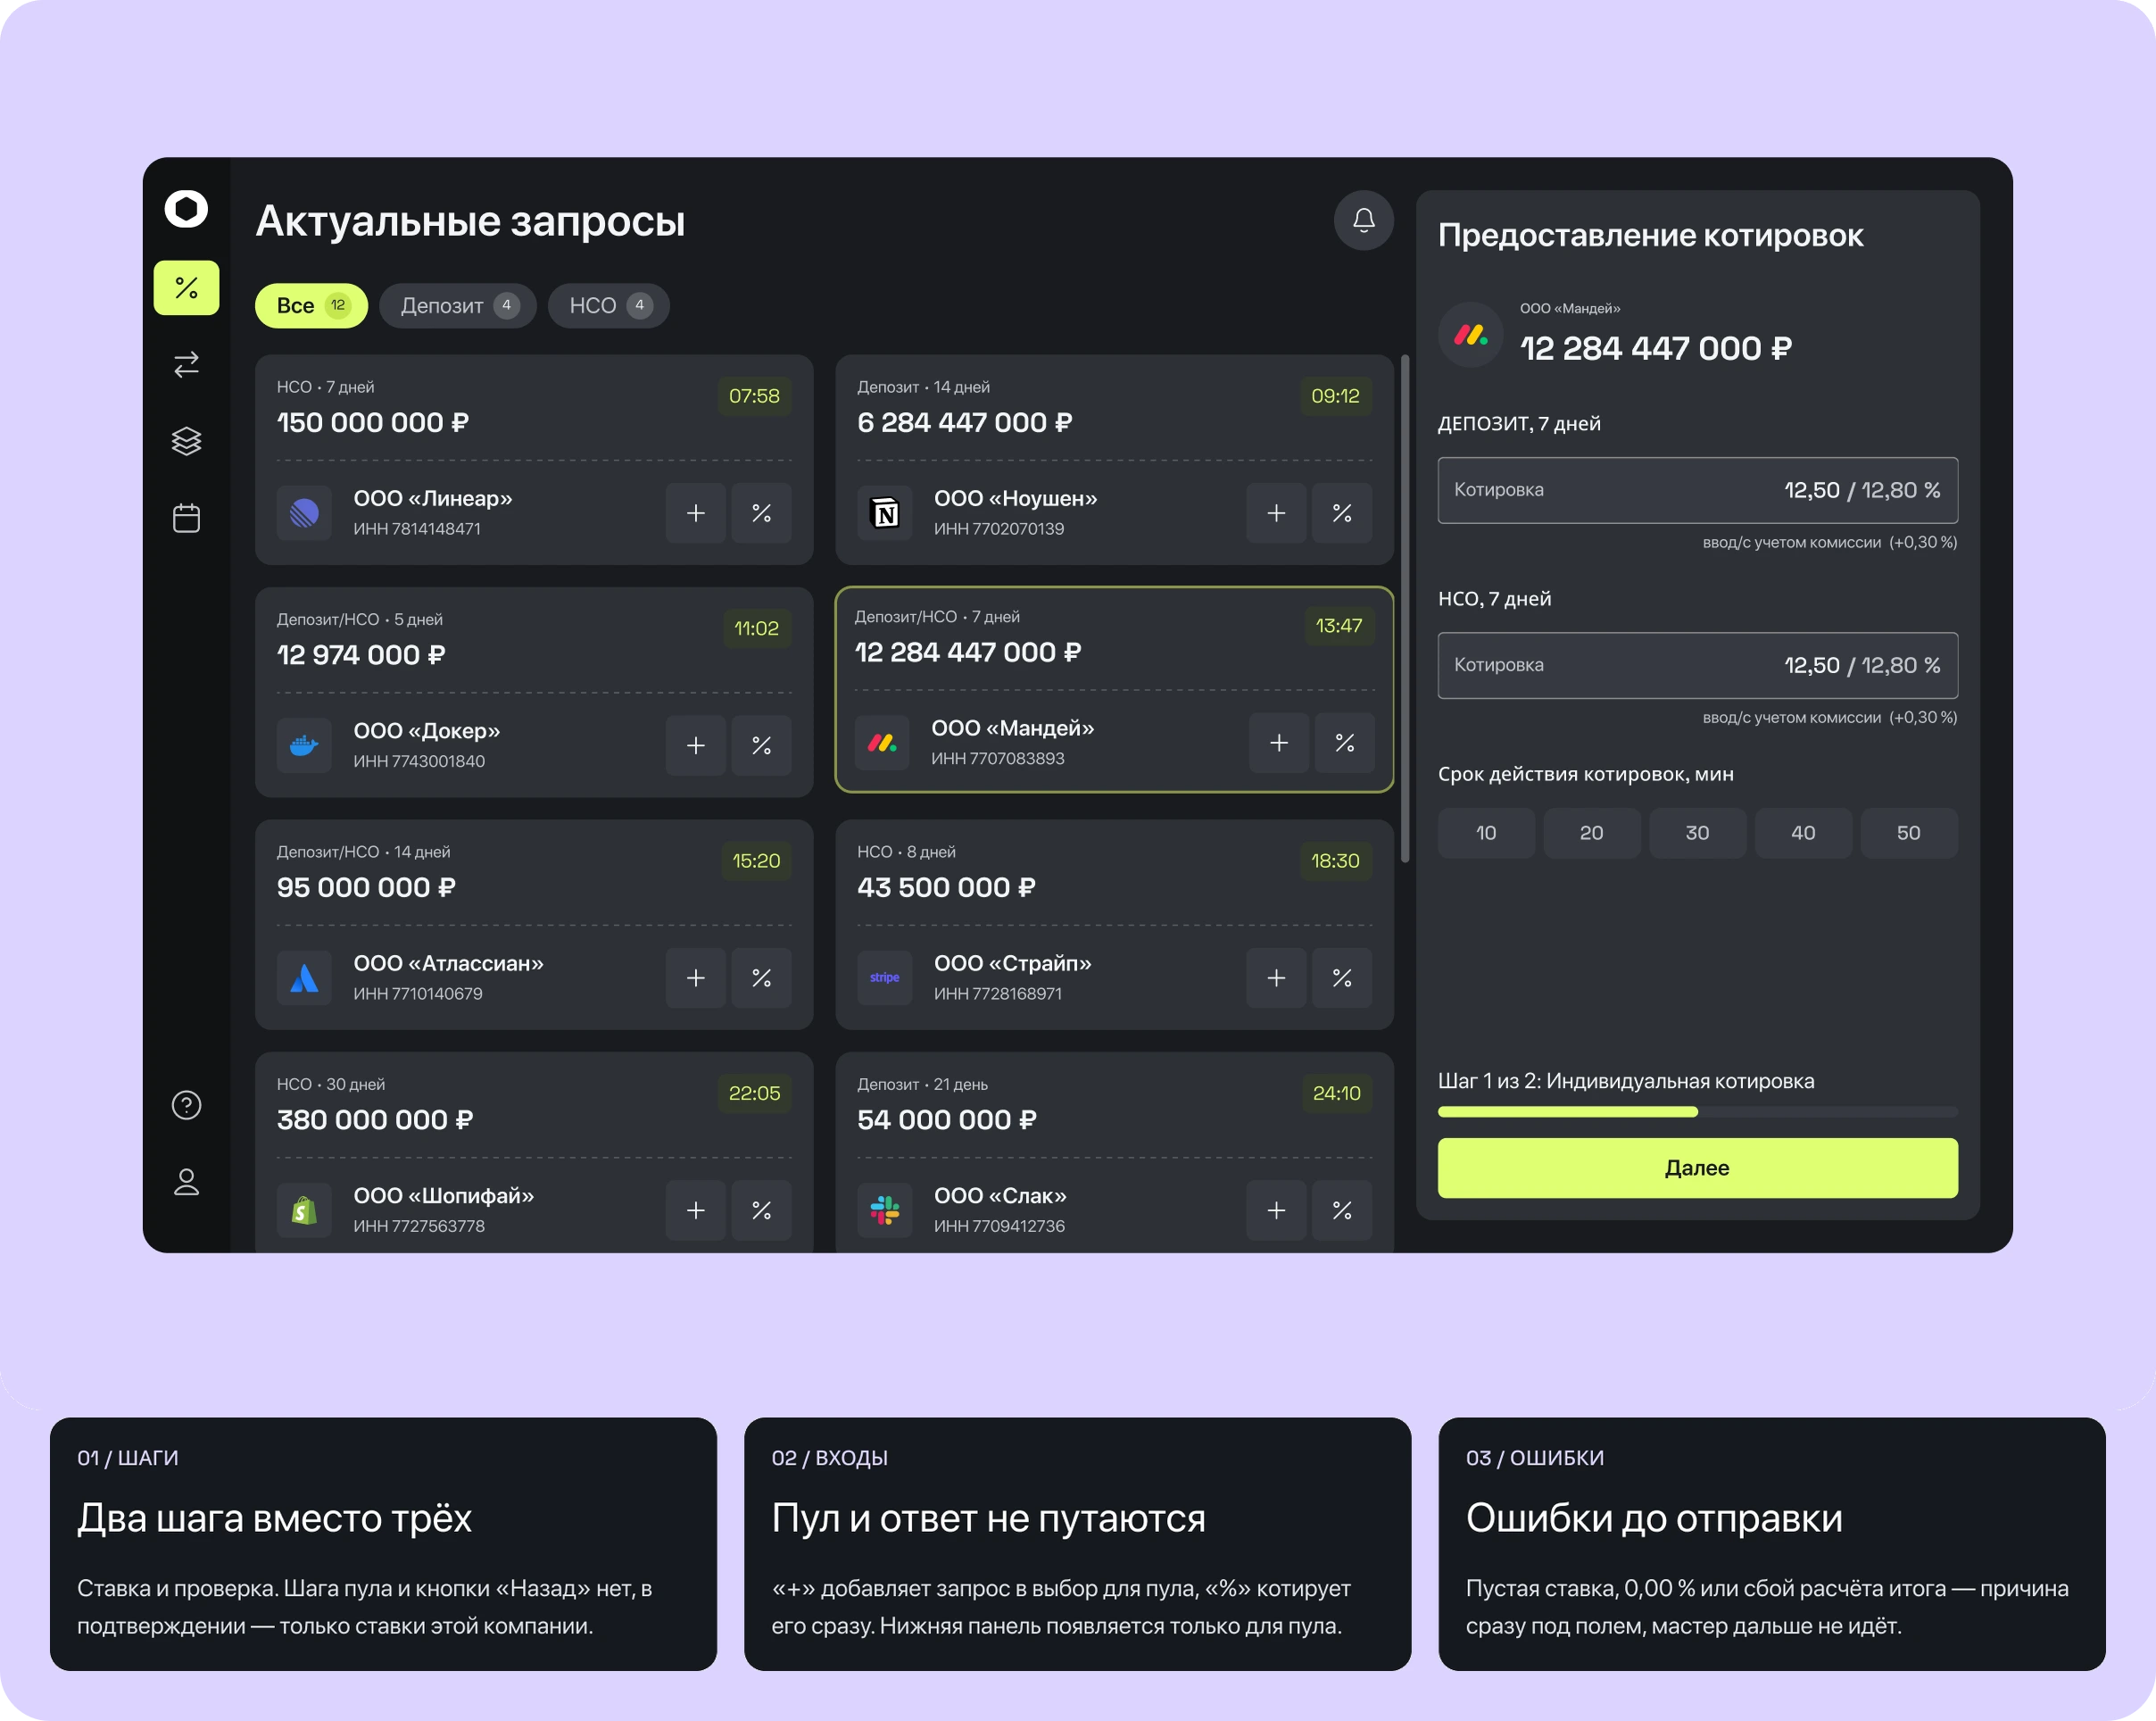2156x1721 pixels.
Task: Add ООО «Линеар» request to pool
Action: pyautogui.click(x=696, y=513)
